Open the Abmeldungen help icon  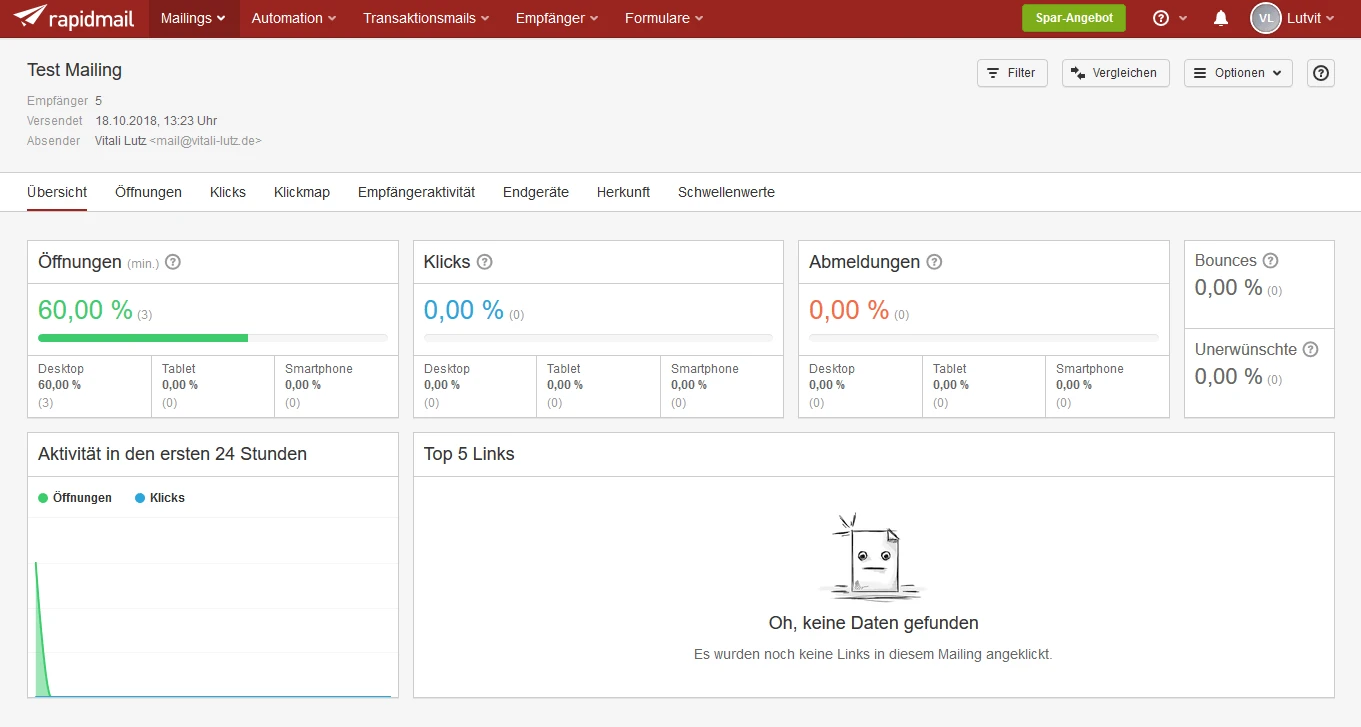(934, 262)
